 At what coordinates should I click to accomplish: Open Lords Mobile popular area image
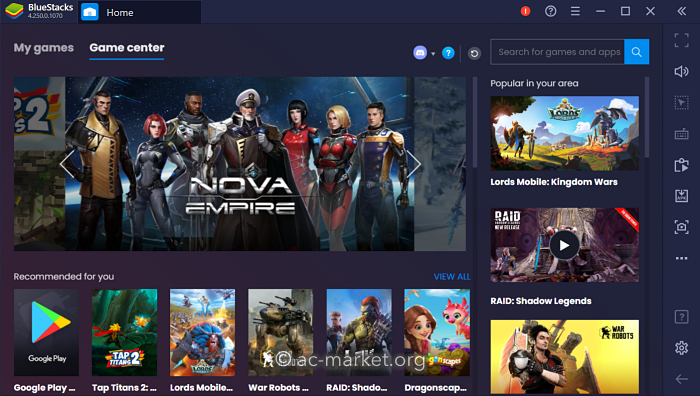[x=564, y=133]
